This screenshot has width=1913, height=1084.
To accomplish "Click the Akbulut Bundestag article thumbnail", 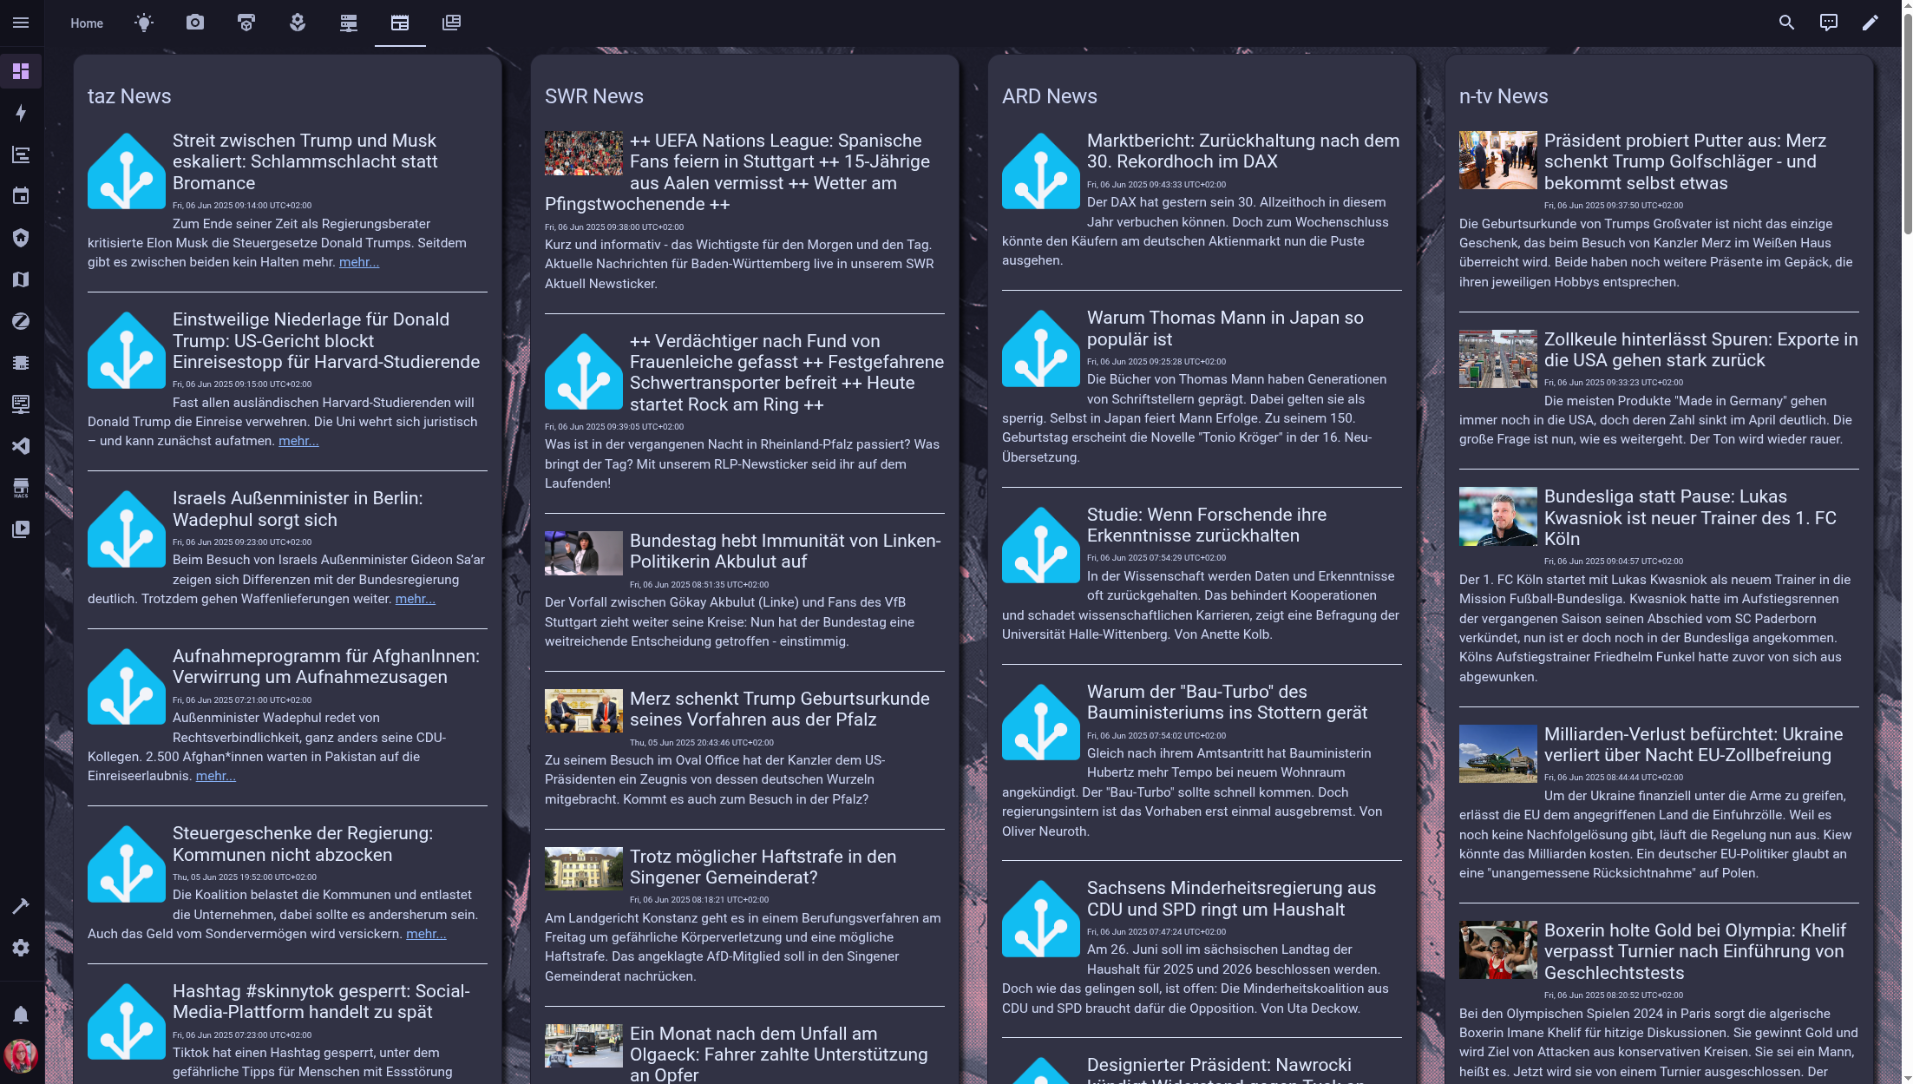I will pos(583,553).
